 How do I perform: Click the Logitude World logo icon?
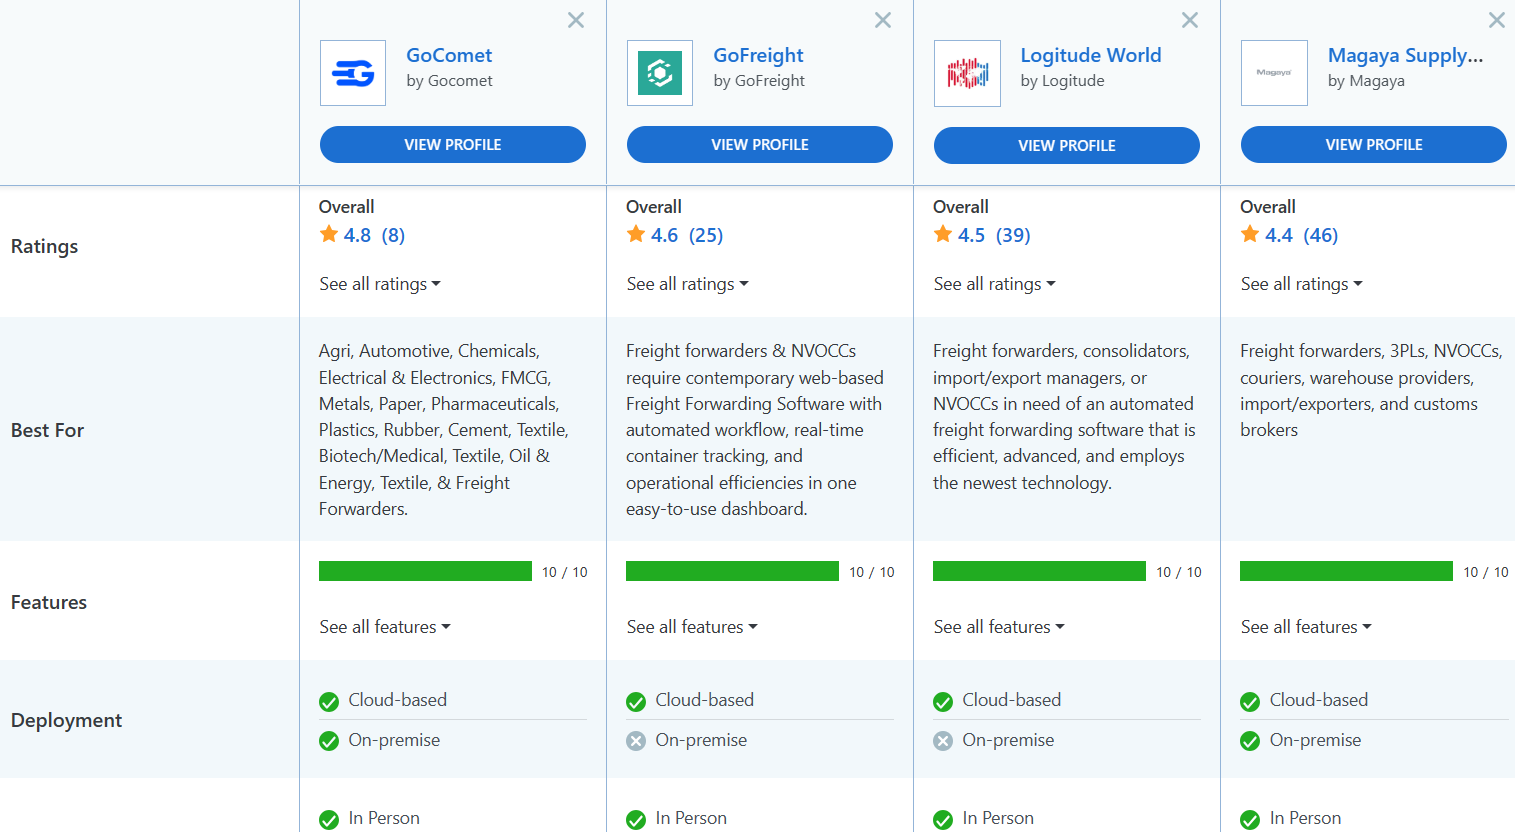[x=967, y=73]
